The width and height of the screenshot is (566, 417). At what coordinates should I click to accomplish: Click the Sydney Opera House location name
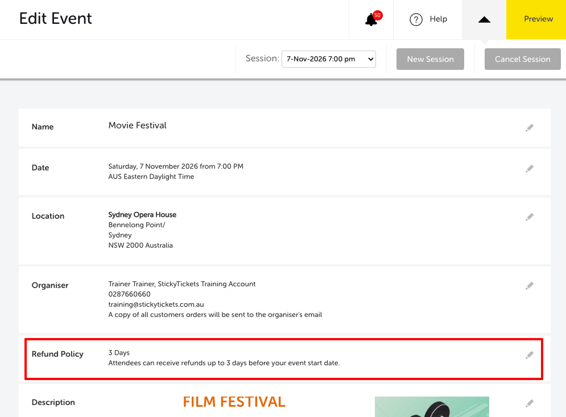(142, 214)
